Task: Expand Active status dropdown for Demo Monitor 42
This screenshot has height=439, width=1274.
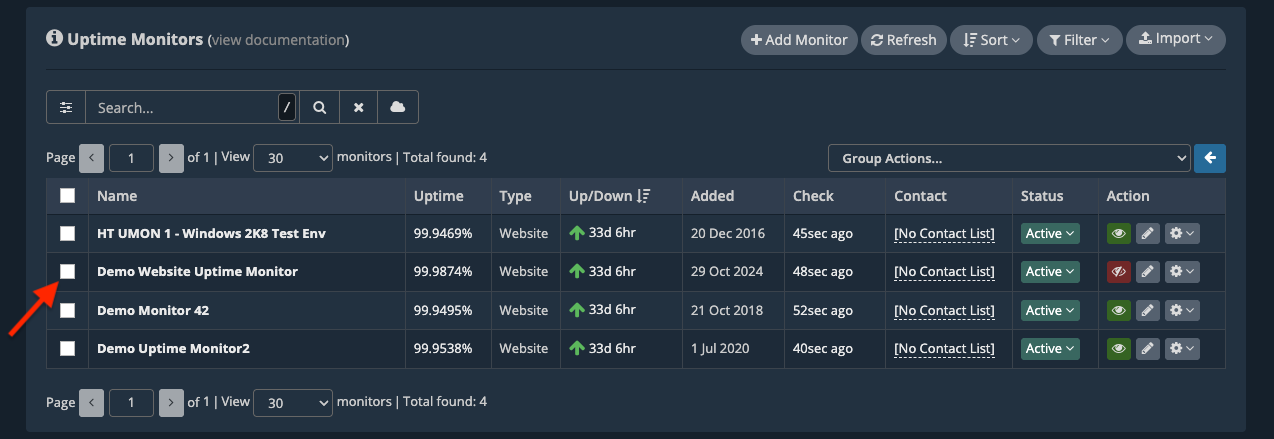Action: coord(1049,310)
